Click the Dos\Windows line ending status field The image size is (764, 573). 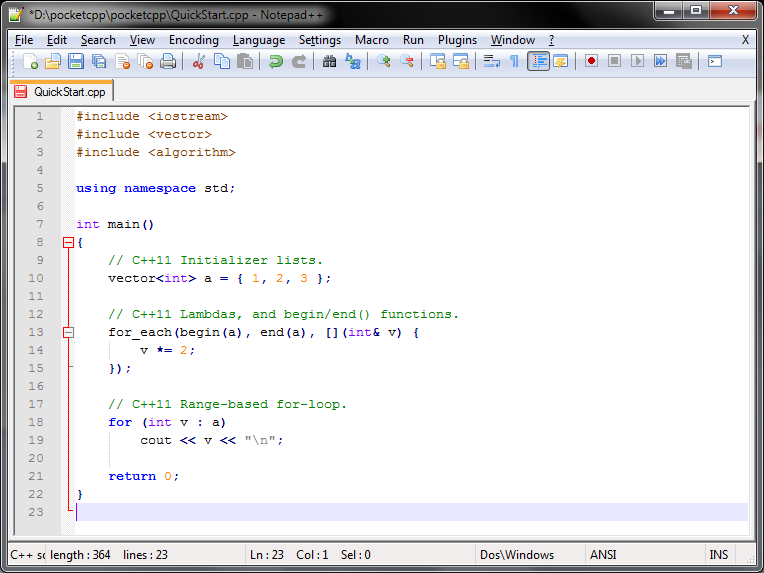click(530, 554)
